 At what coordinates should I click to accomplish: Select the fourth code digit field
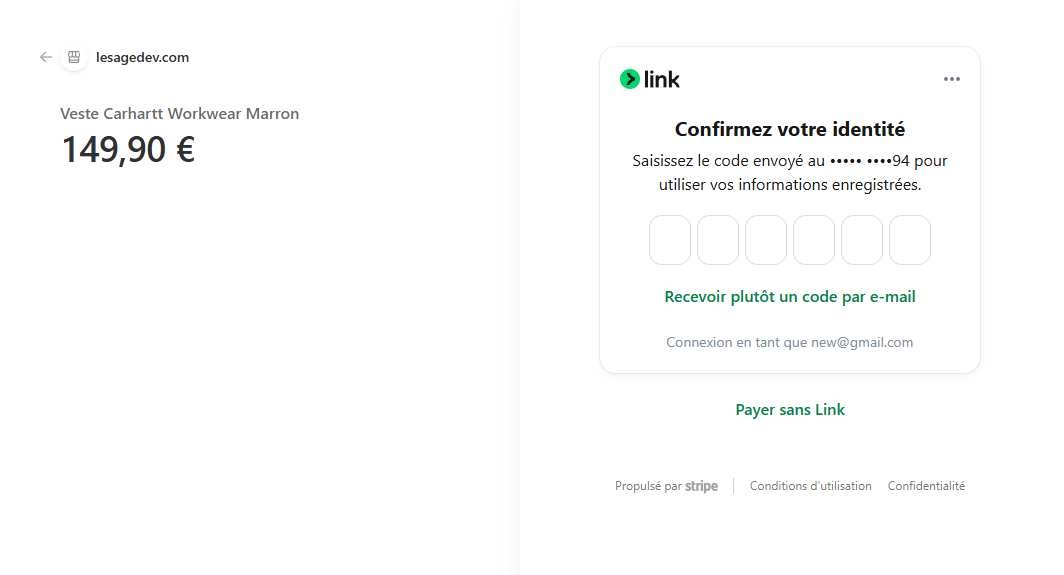[x=814, y=240]
